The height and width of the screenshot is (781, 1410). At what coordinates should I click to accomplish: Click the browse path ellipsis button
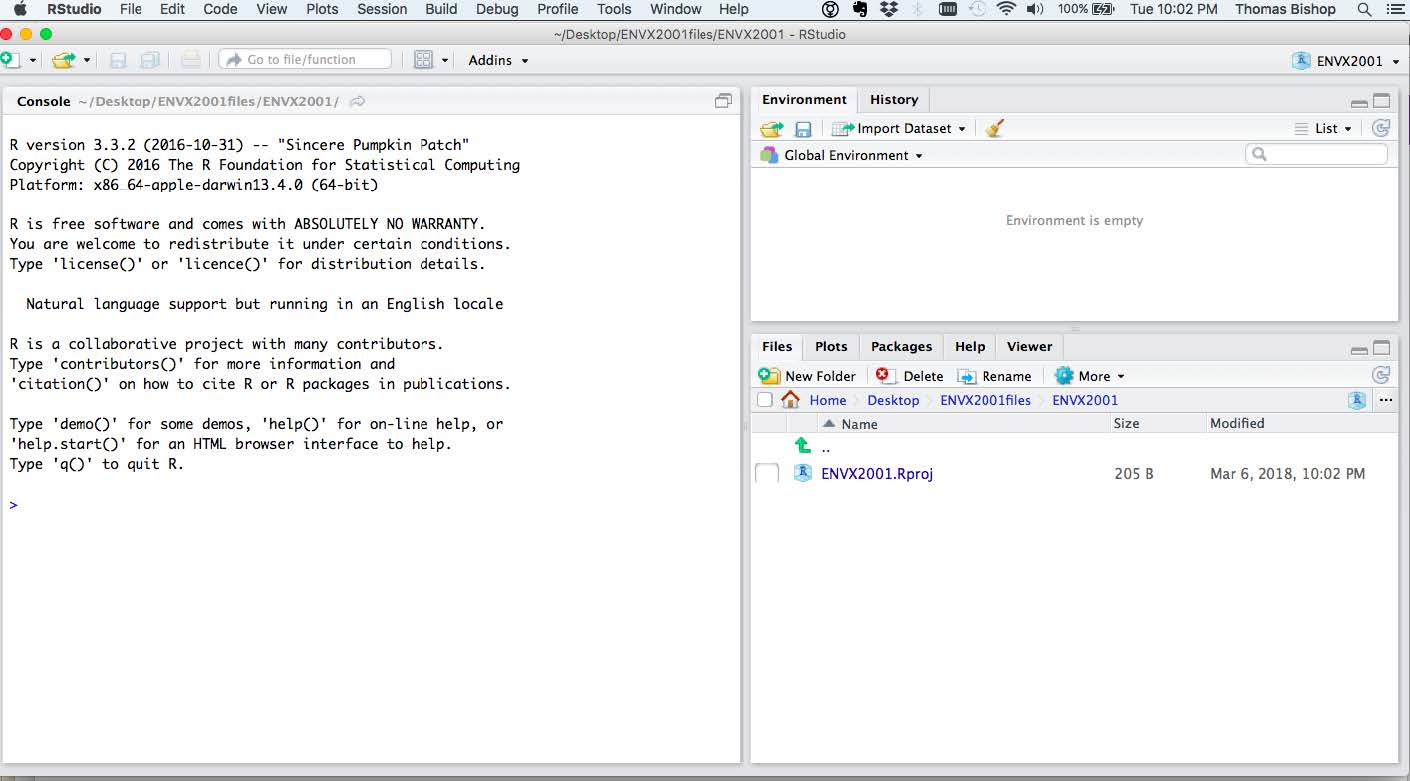1386,400
